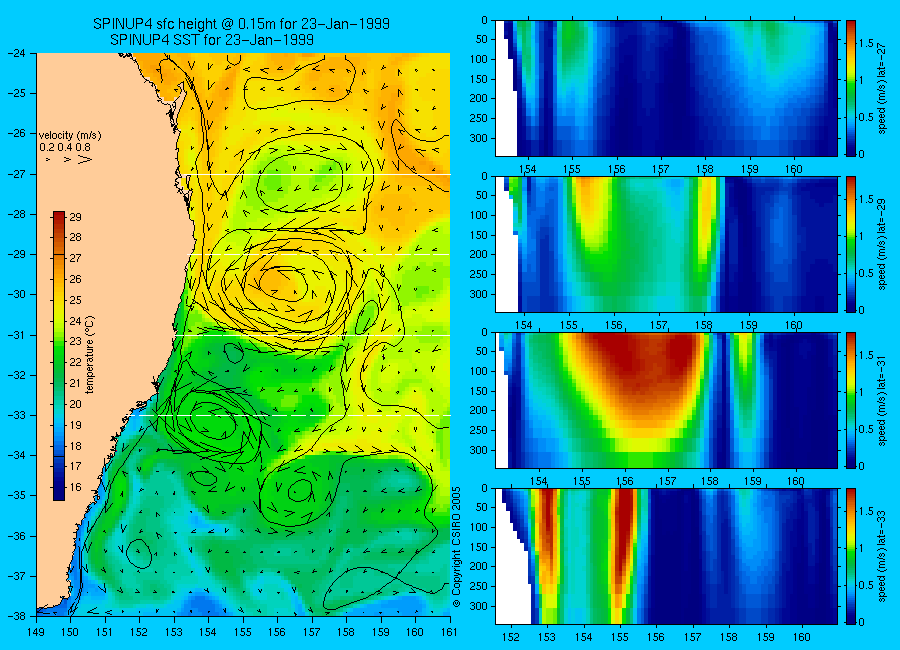
Task: Click the '149' longitude tick on the map
Action: click(36, 632)
